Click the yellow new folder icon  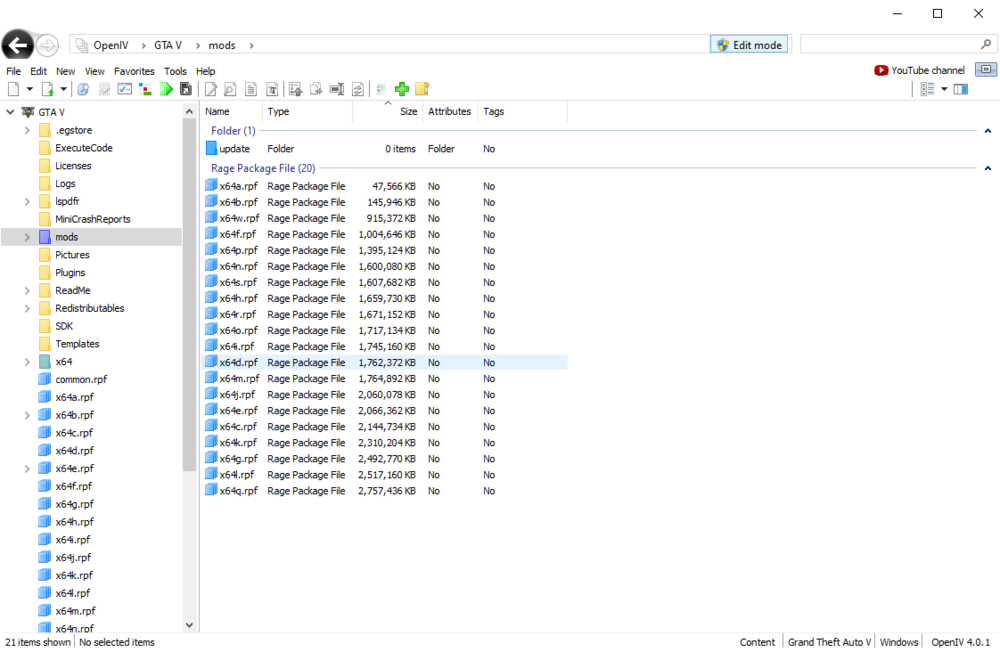point(422,89)
